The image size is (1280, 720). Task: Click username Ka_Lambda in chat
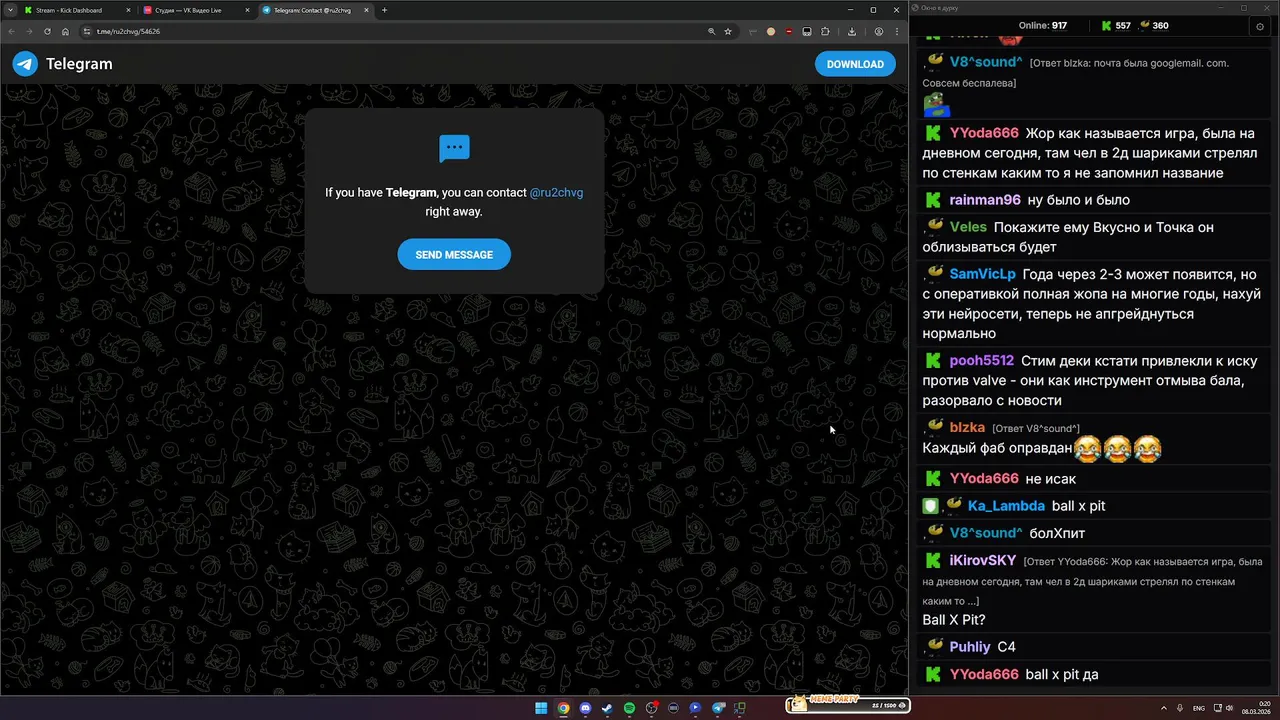[x=1006, y=506]
